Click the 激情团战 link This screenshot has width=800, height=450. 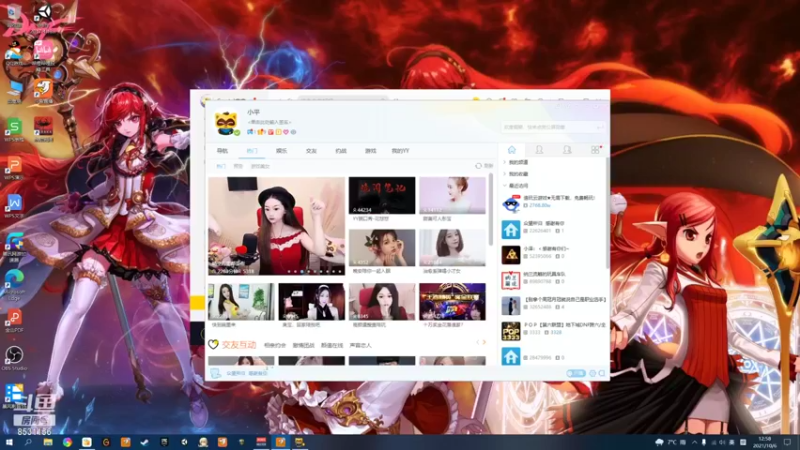click(304, 345)
